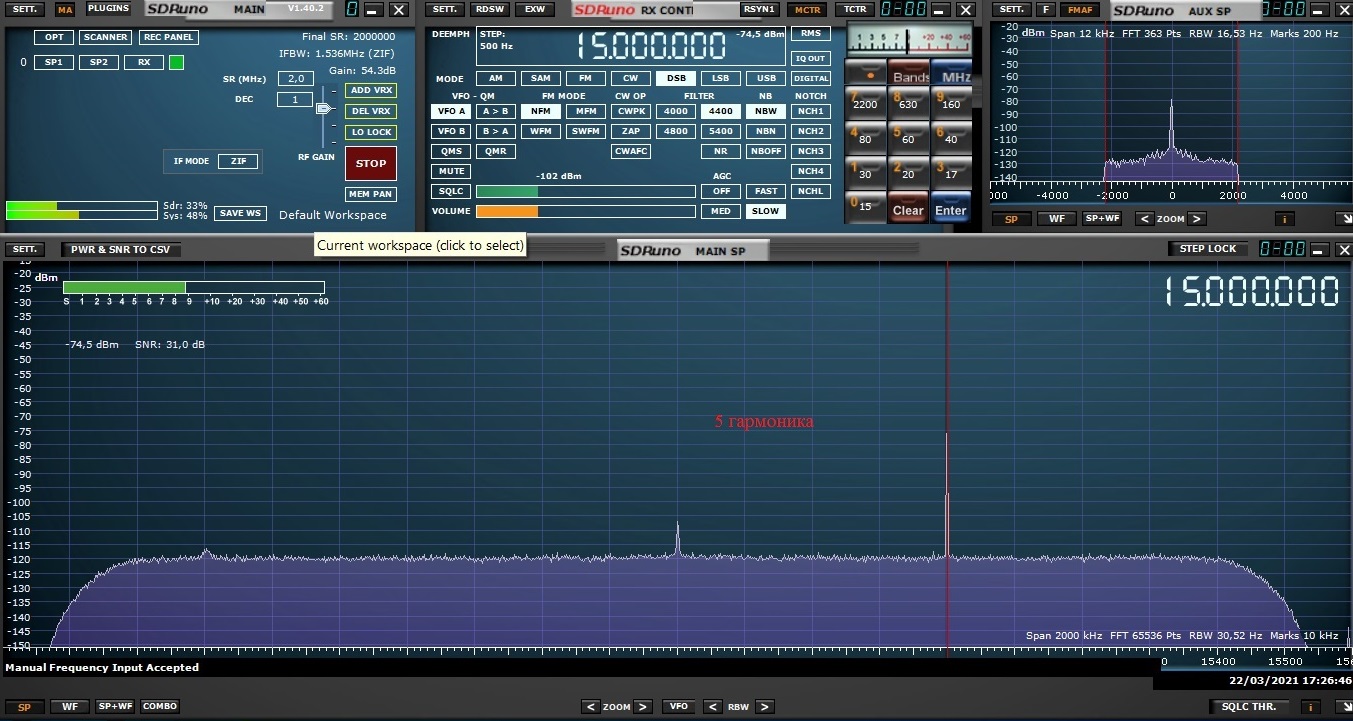Zoom out AUX SP with left arrow
Image resolution: width=1353 pixels, height=721 pixels.
point(1144,219)
